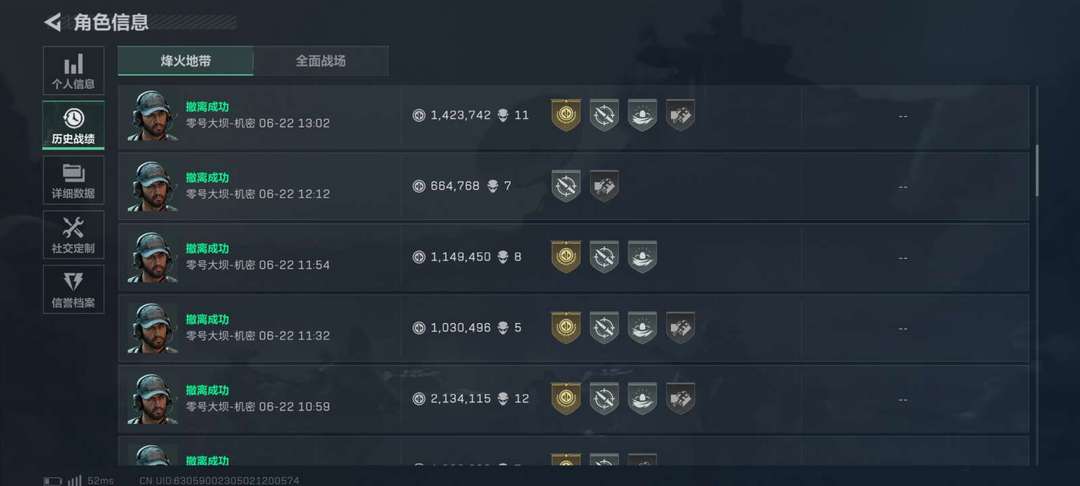Open the 个人信息 sidebar tab
This screenshot has width=1080, height=486.
(74, 71)
